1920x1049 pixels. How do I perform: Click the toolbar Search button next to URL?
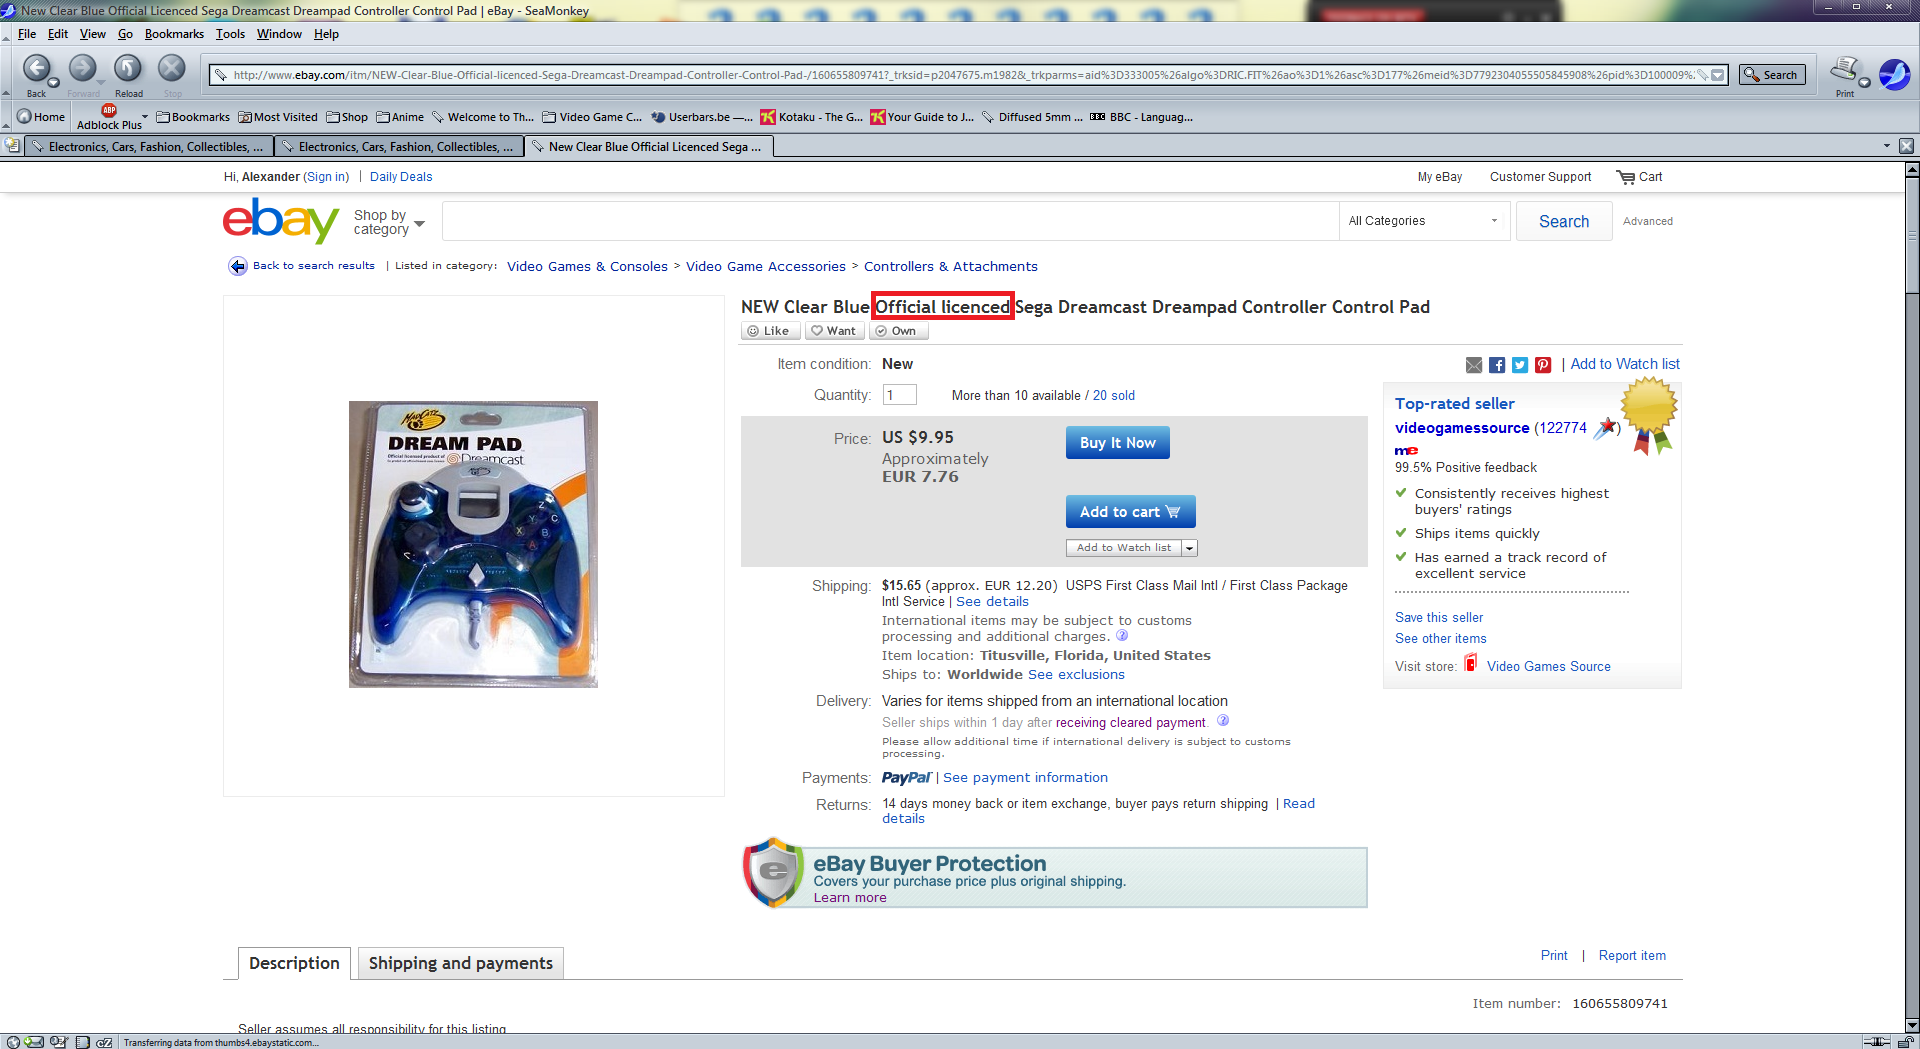(x=1771, y=75)
